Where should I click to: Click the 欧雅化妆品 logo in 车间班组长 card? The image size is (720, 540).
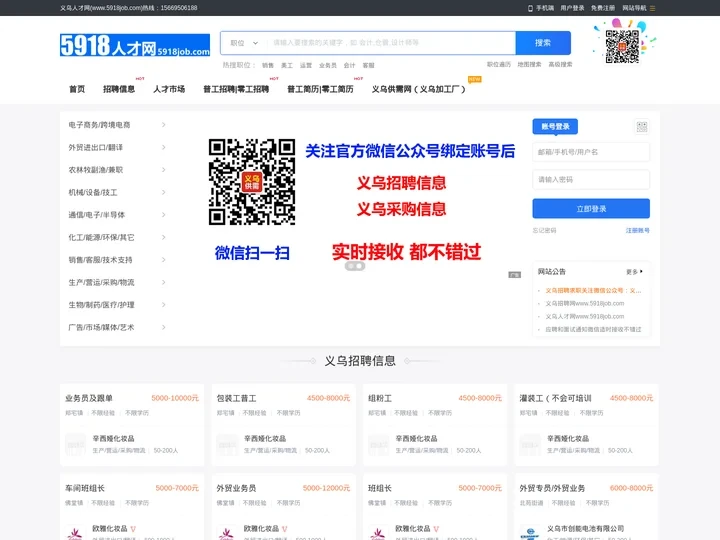tap(75, 533)
